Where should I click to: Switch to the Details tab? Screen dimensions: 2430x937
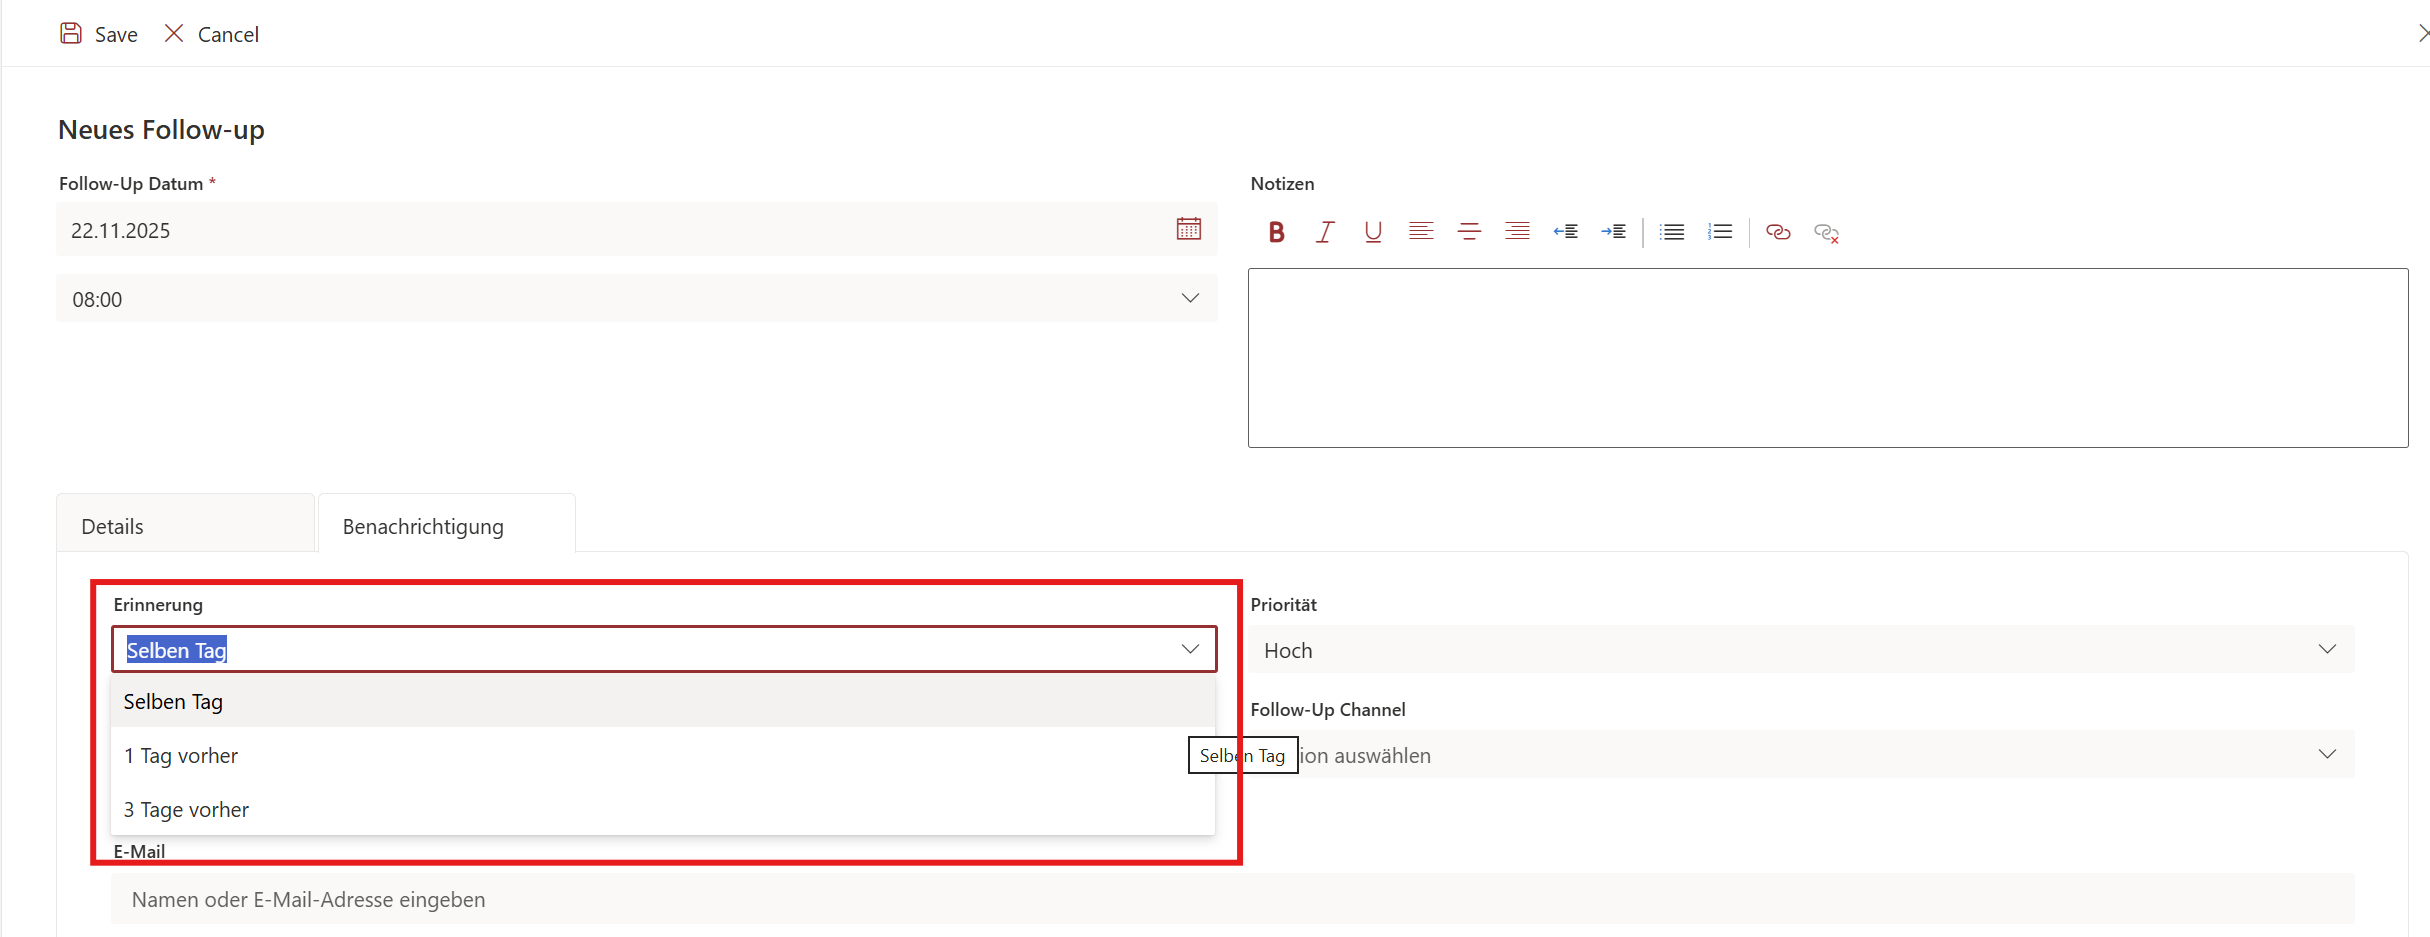click(x=112, y=527)
